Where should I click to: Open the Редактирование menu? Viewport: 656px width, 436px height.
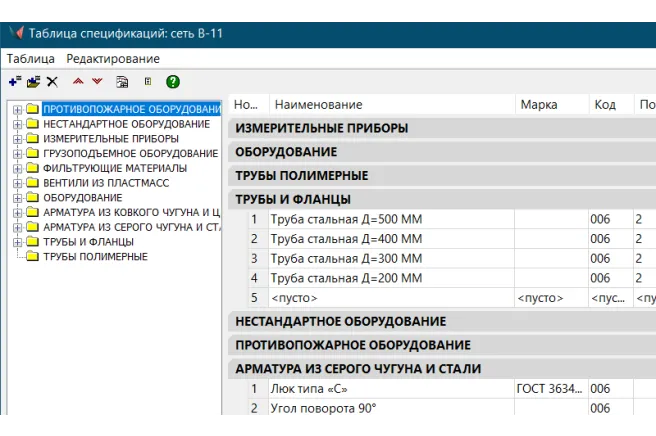point(113,59)
